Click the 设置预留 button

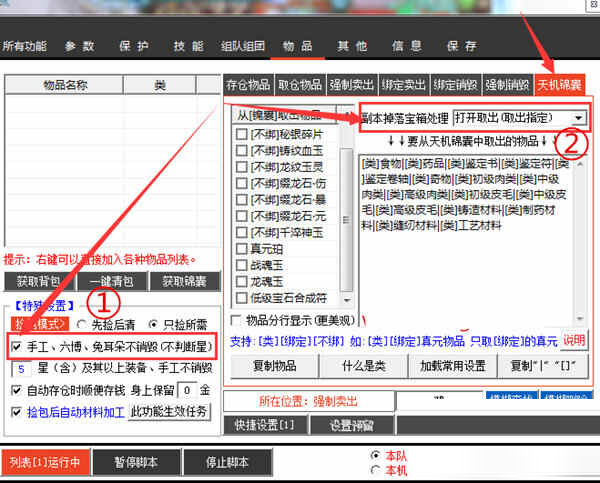[352, 425]
